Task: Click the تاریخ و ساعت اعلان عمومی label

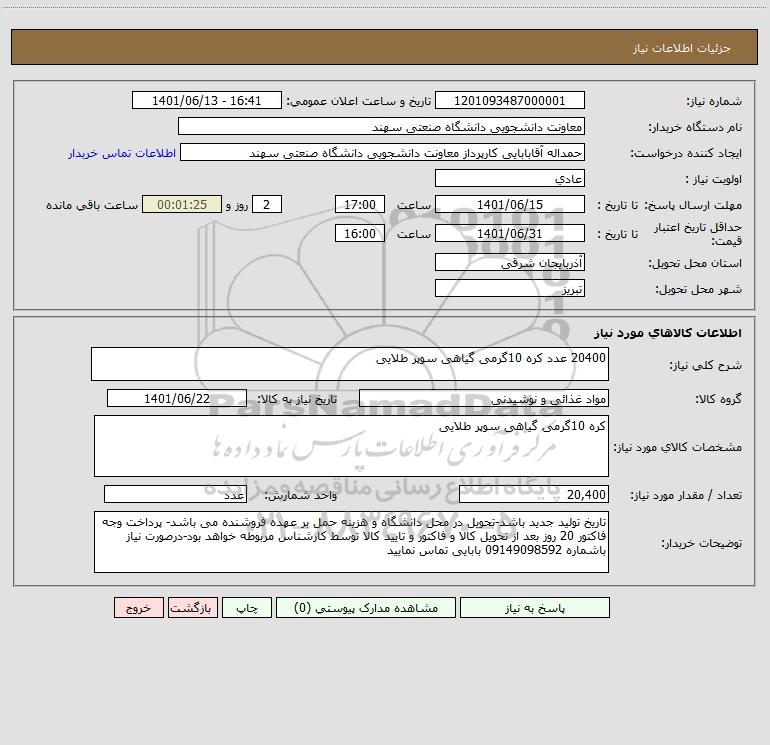Action: pos(358,101)
